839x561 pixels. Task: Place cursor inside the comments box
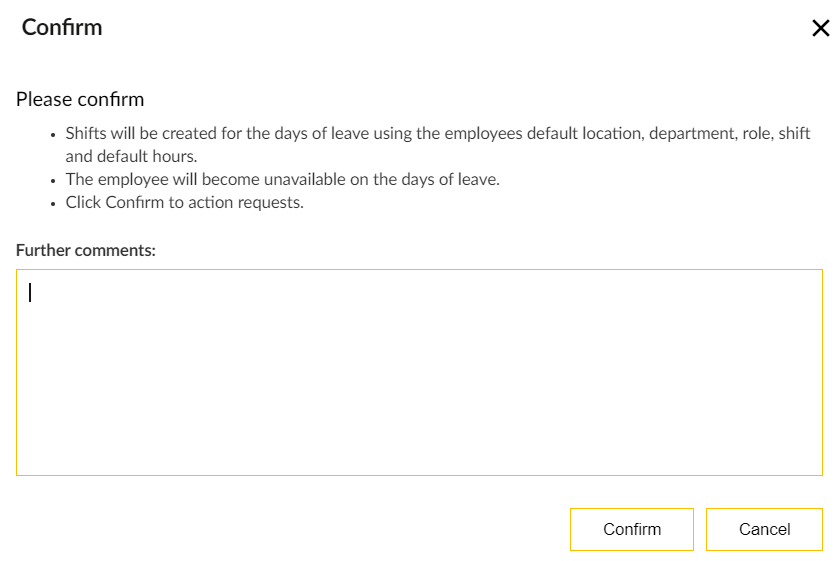420,372
